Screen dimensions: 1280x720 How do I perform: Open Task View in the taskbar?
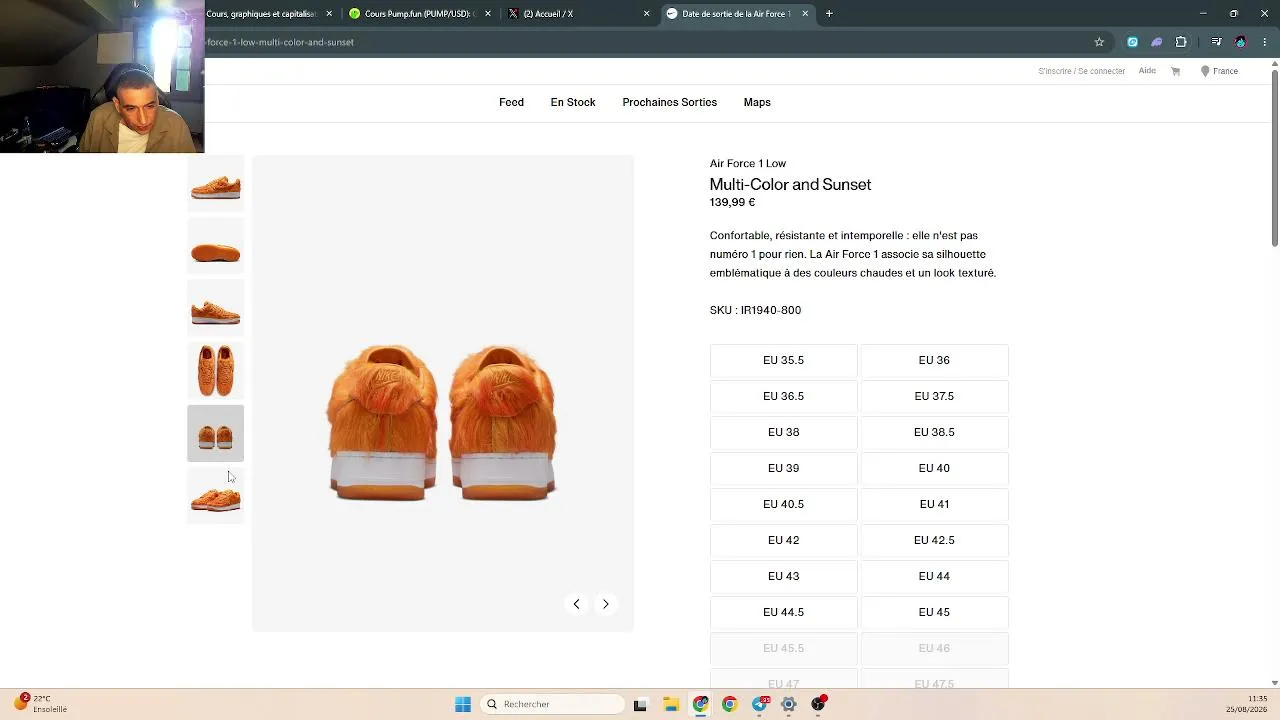640,704
